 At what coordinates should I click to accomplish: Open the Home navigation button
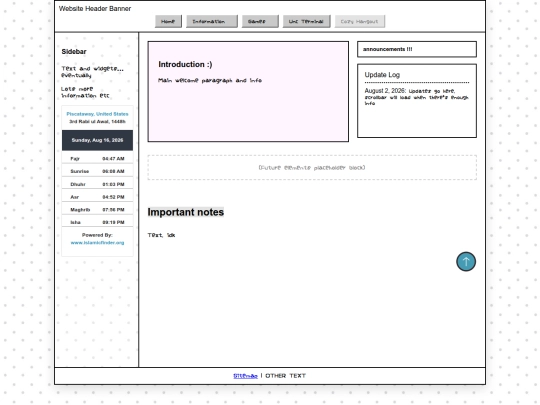(168, 21)
